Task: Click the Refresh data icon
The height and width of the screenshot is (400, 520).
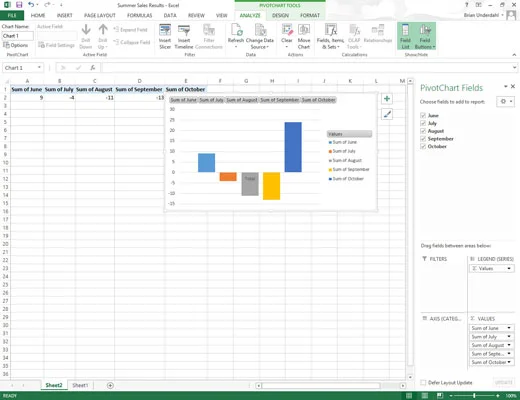Action: point(236,30)
